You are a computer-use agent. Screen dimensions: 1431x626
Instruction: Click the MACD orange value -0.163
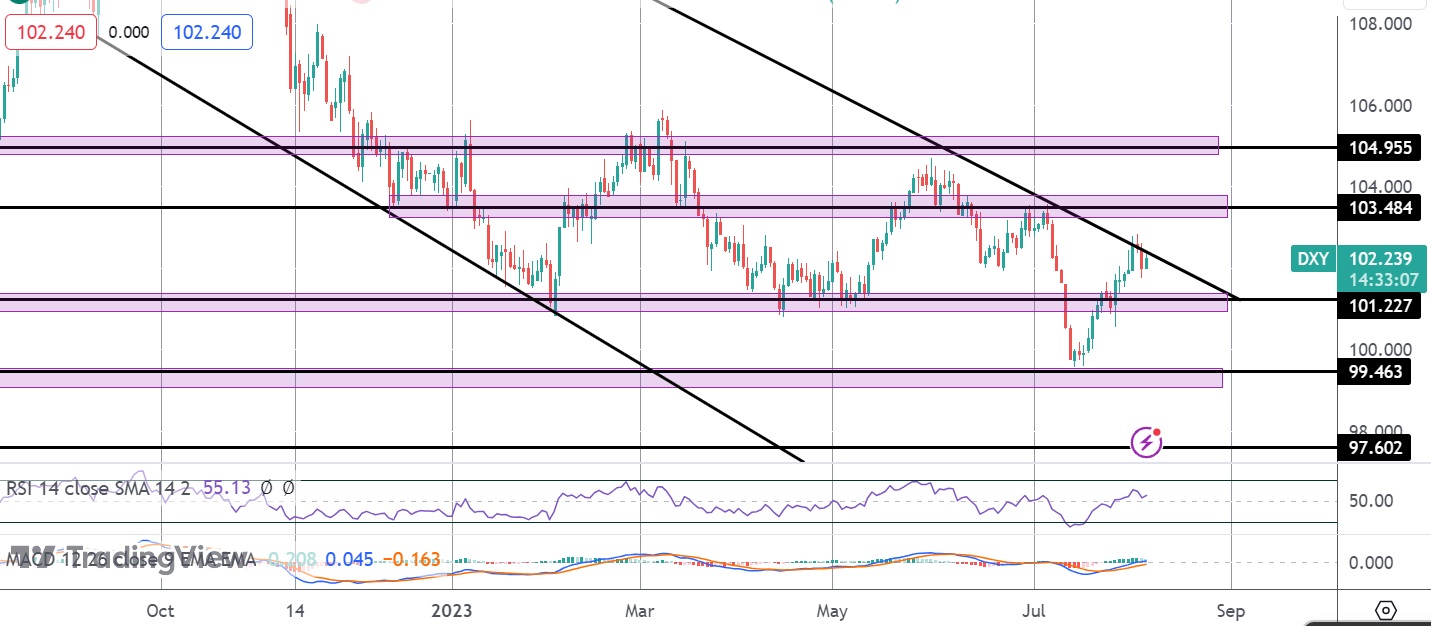click(x=411, y=559)
